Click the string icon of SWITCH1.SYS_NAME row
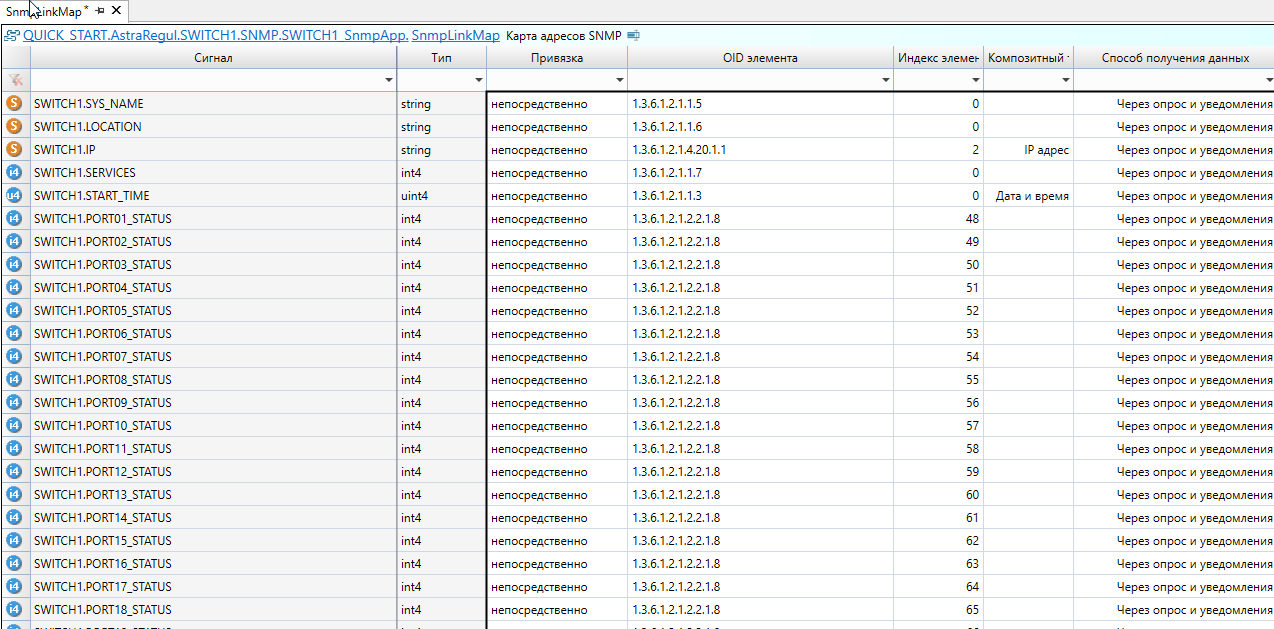The image size is (1274, 629). pyautogui.click(x=14, y=103)
